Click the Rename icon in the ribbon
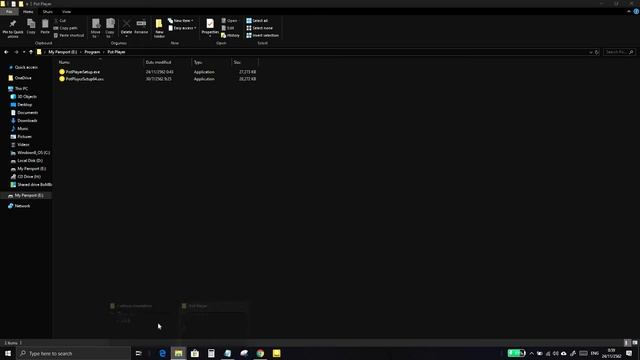640x360 pixels. point(141,27)
